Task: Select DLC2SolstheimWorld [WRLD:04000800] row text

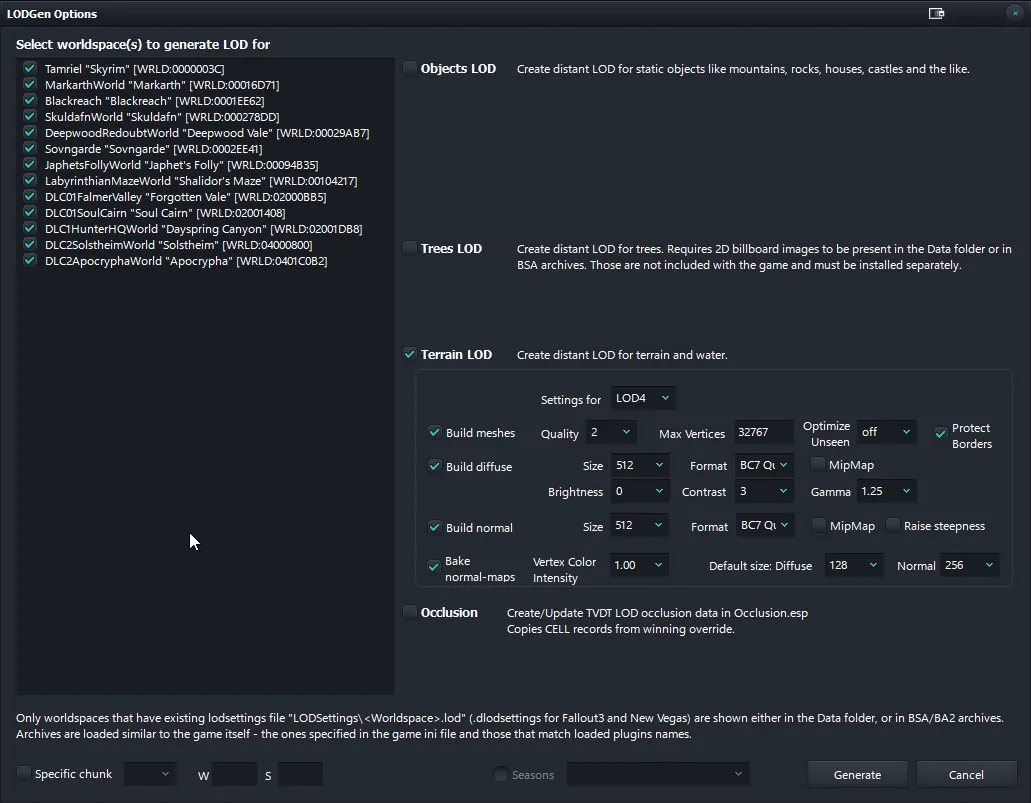Action: coord(178,245)
